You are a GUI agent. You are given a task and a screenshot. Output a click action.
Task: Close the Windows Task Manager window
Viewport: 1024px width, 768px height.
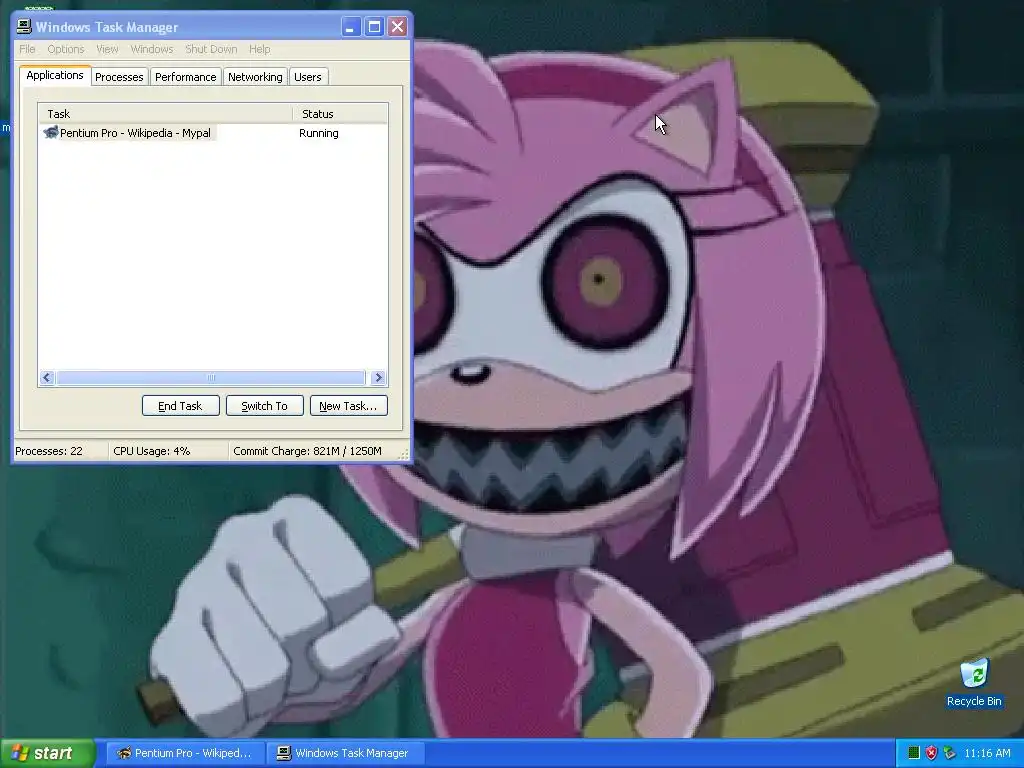tap(398, 27)
